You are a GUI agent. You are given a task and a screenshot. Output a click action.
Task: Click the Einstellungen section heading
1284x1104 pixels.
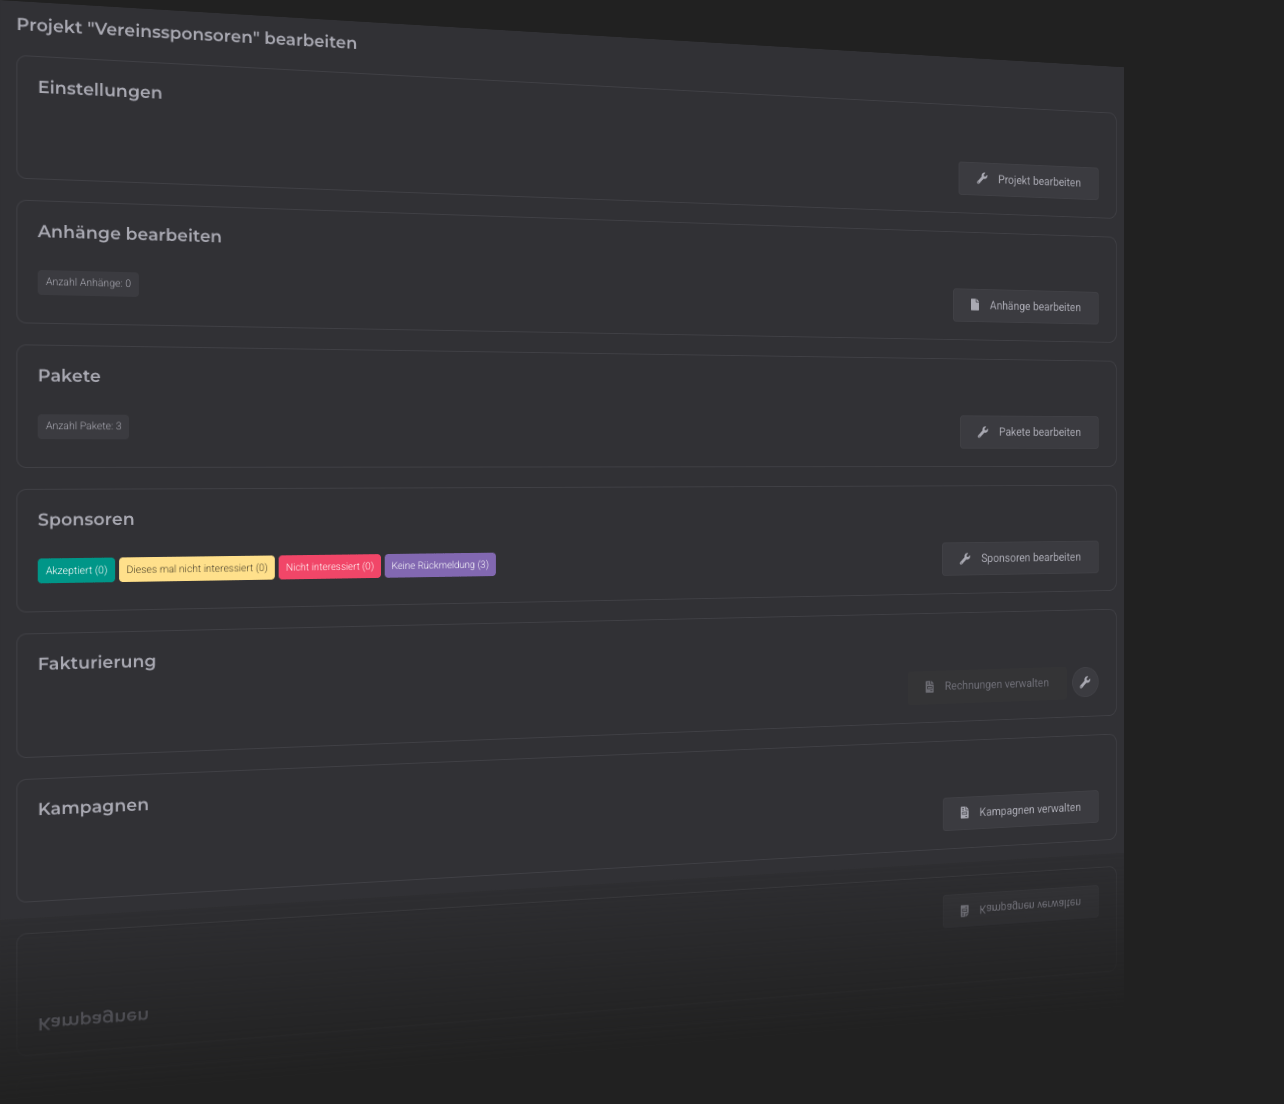pyautogui.click(x=100, y=90)
